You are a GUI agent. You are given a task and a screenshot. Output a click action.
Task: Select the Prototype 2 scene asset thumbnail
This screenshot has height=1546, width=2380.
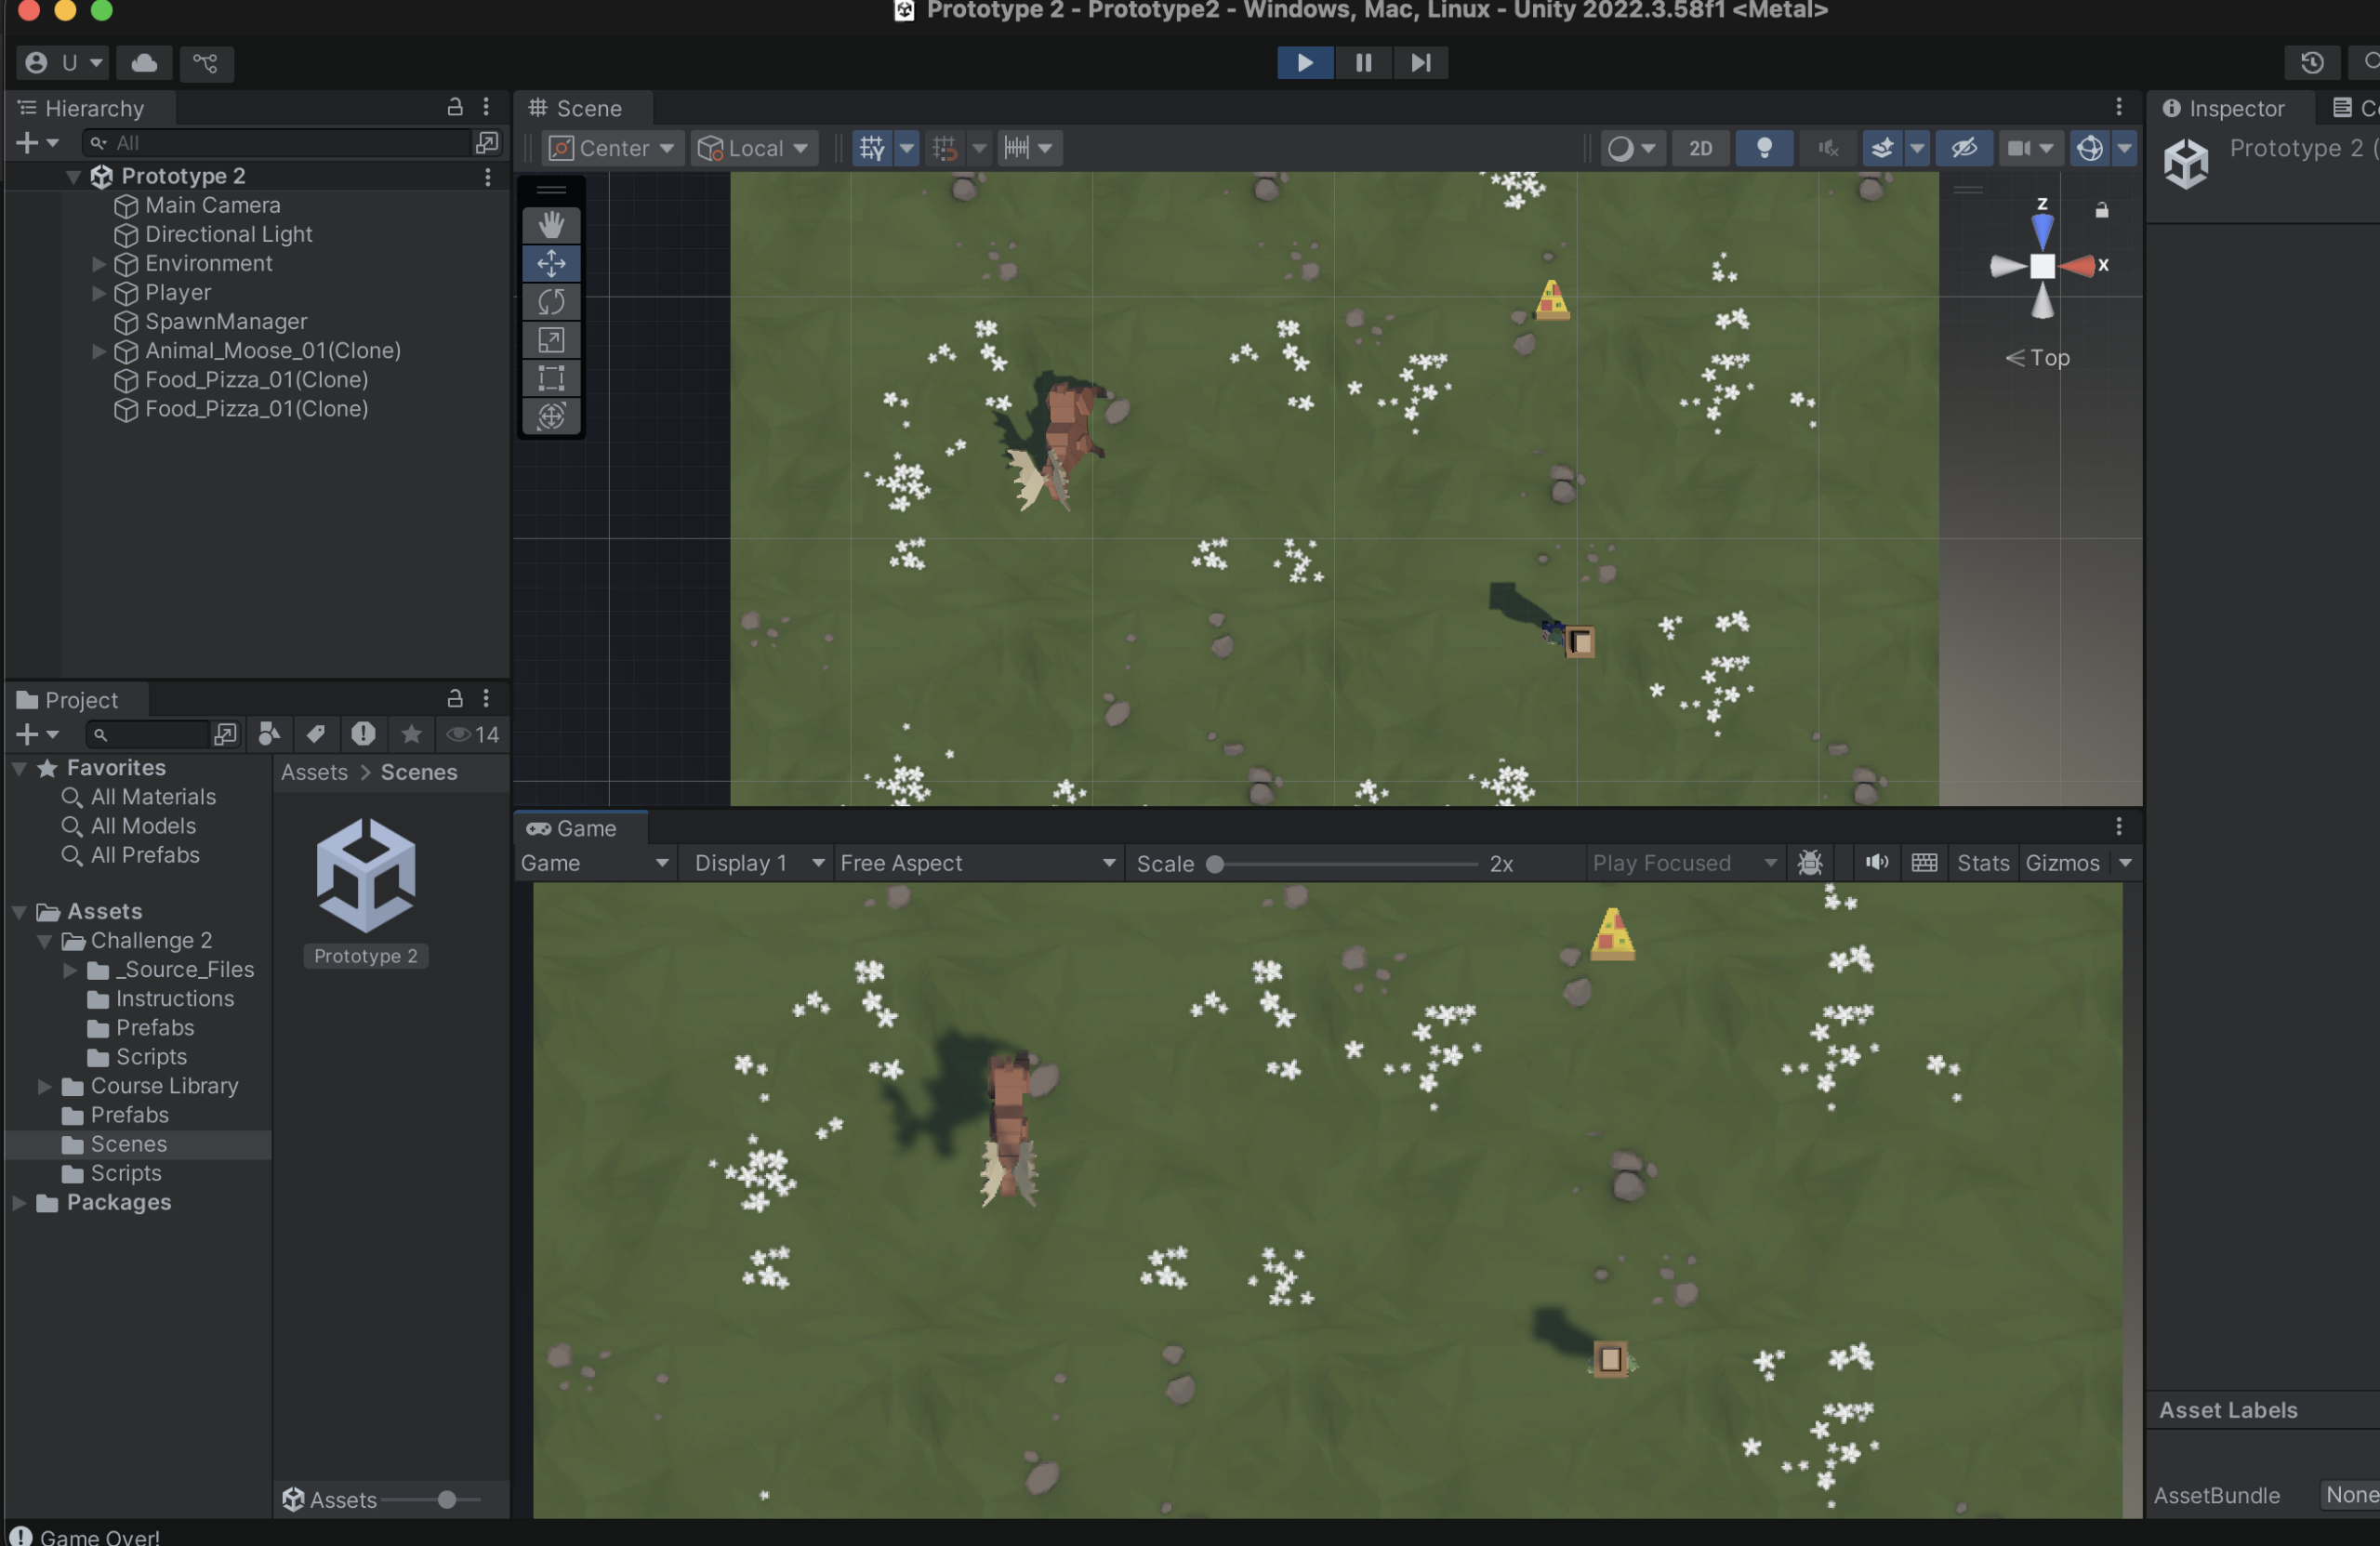[366, 876]
